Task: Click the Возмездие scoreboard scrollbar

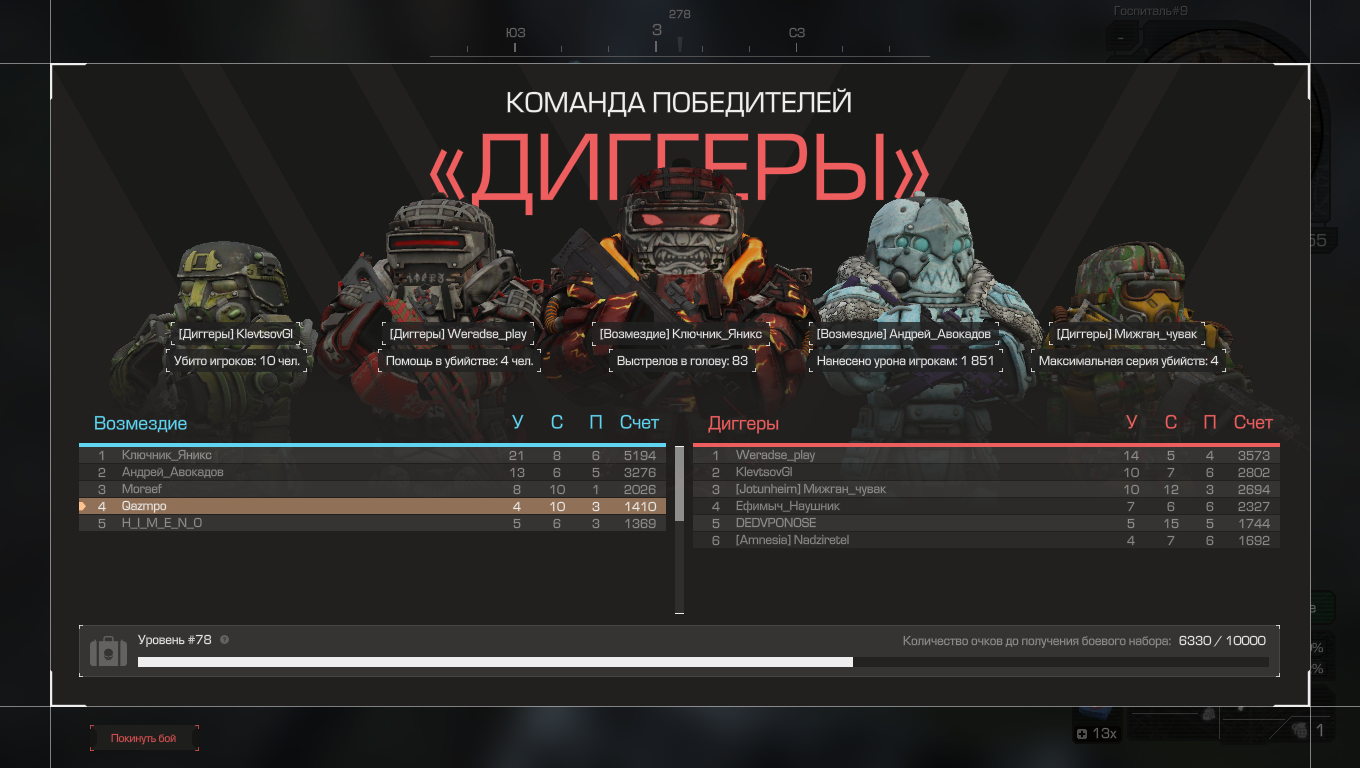Action: coord(679,483)
